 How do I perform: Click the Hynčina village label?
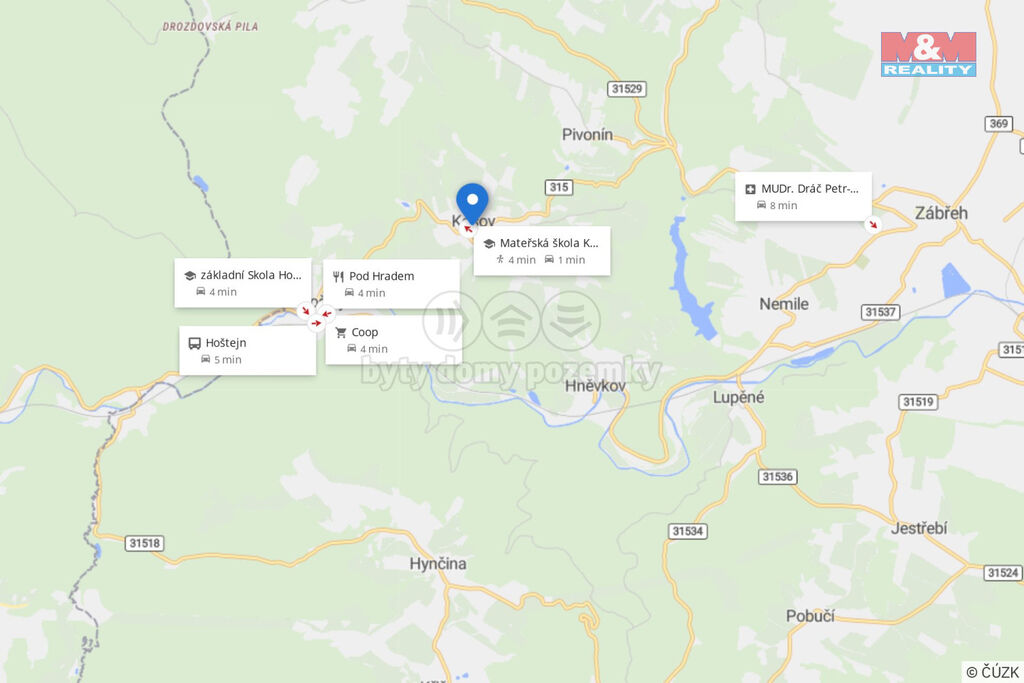point(438,564)
